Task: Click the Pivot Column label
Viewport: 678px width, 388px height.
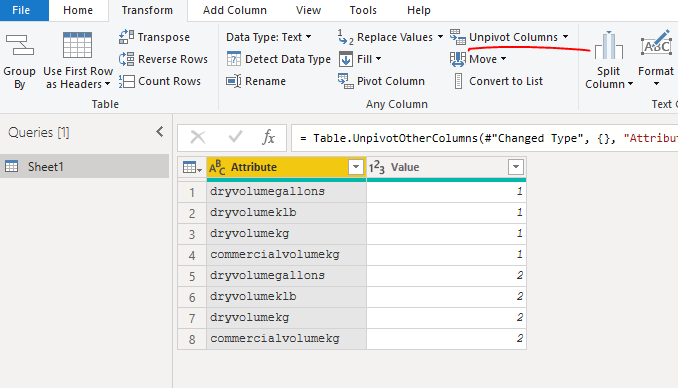Action: (391, 81)
